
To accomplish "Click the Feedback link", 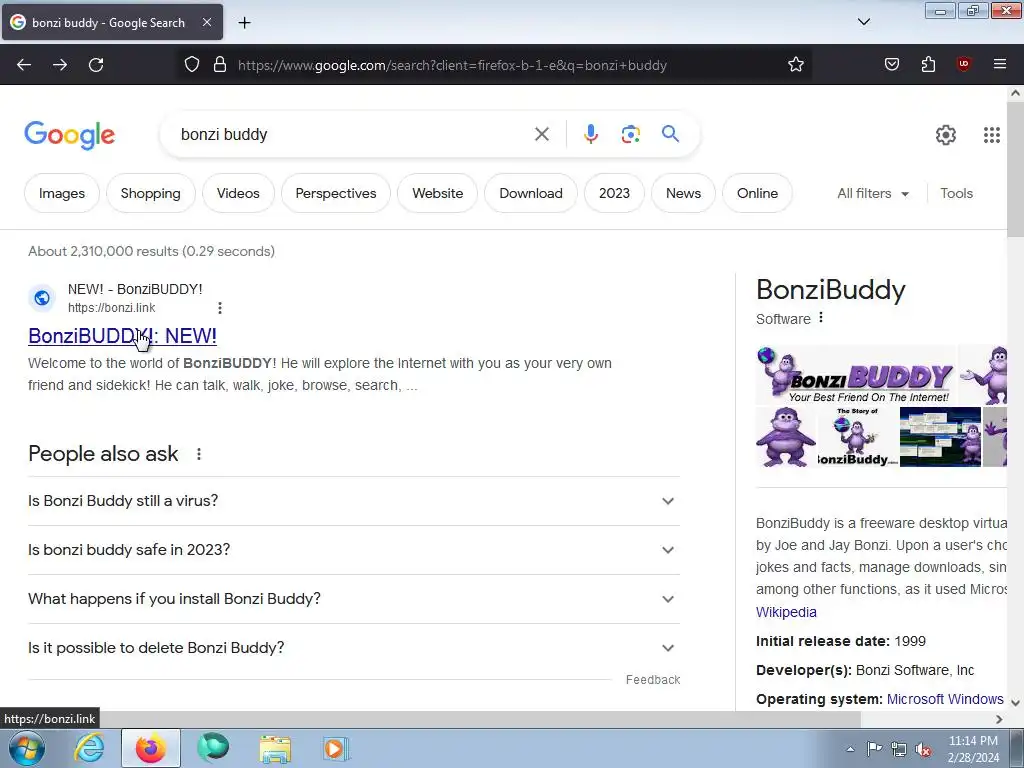I will (652, 680).
